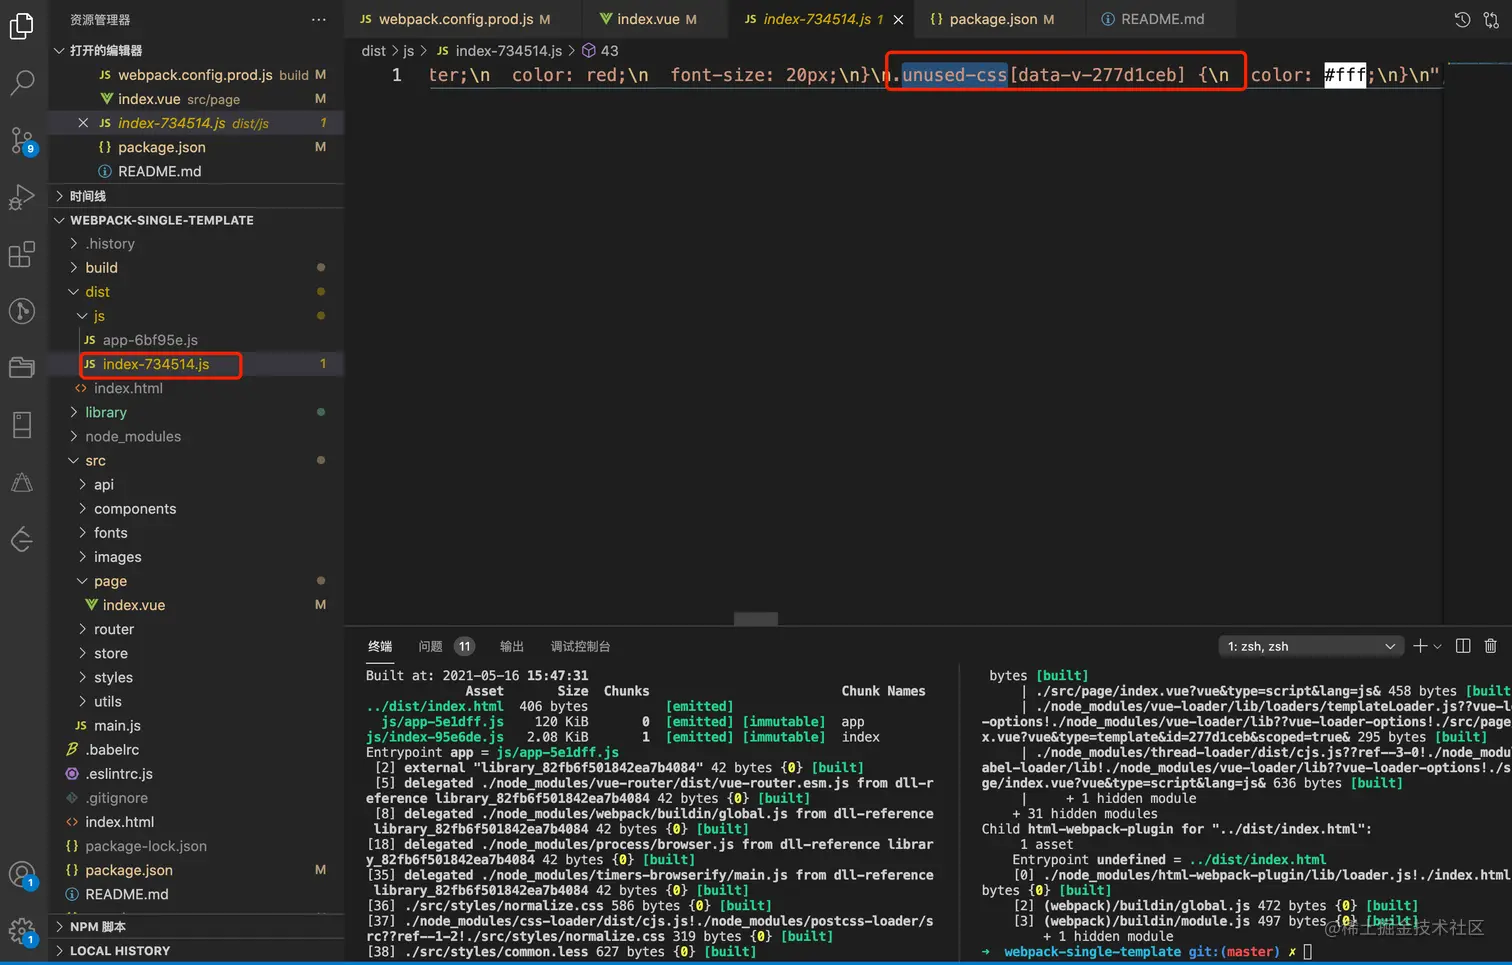1512x965 pixels.
Task: Collapse the src folder
Action: pos(197,460)
